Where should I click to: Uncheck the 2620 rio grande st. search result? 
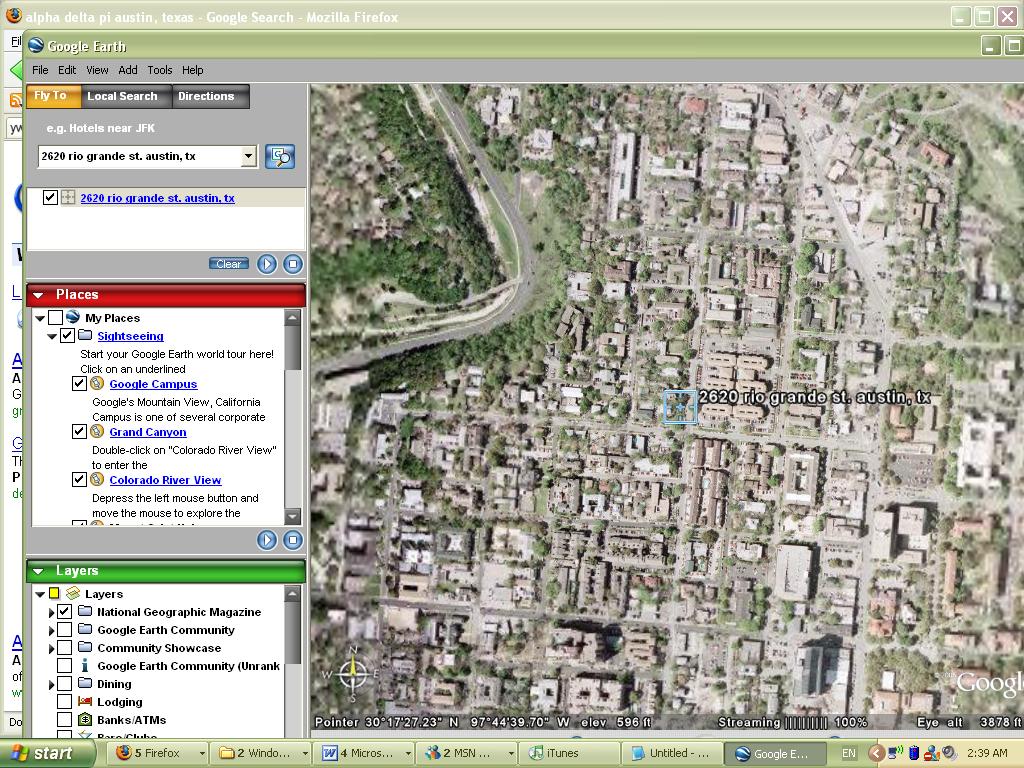point(50,197)
